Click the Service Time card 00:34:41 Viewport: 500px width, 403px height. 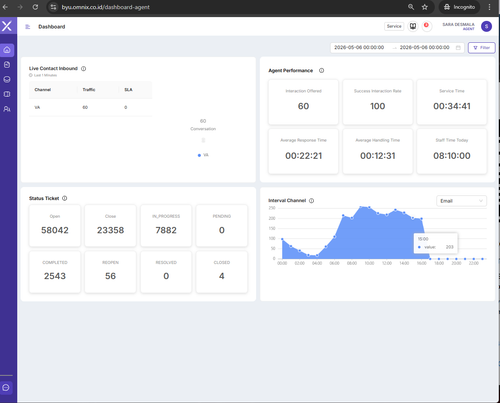pyautogui.click(x=452, y=102)
